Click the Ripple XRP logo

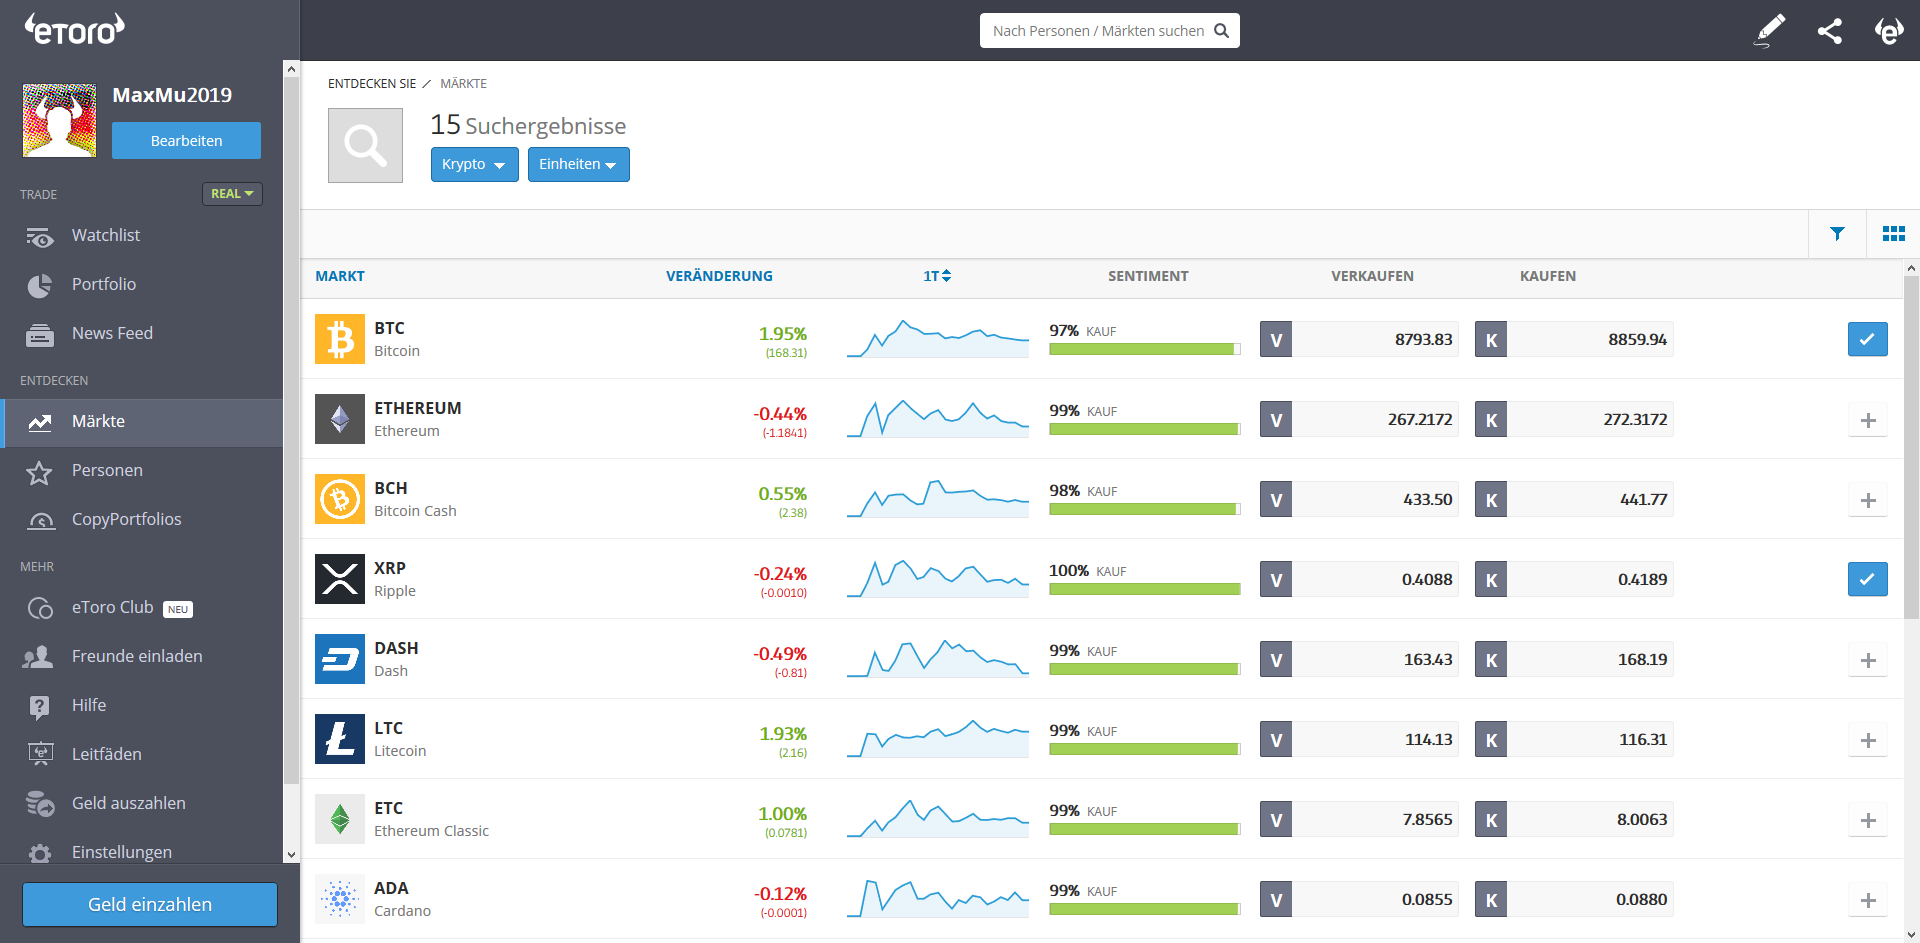point(340,579)
